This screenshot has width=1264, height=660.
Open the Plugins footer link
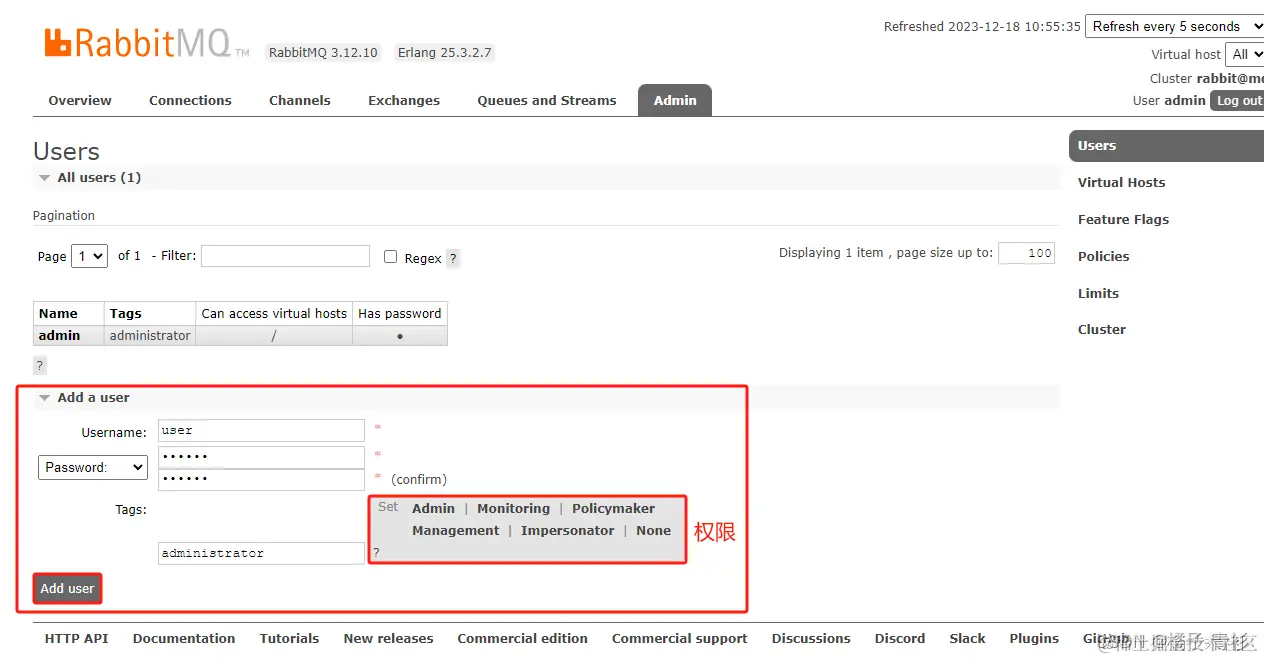coord(1034,638)
